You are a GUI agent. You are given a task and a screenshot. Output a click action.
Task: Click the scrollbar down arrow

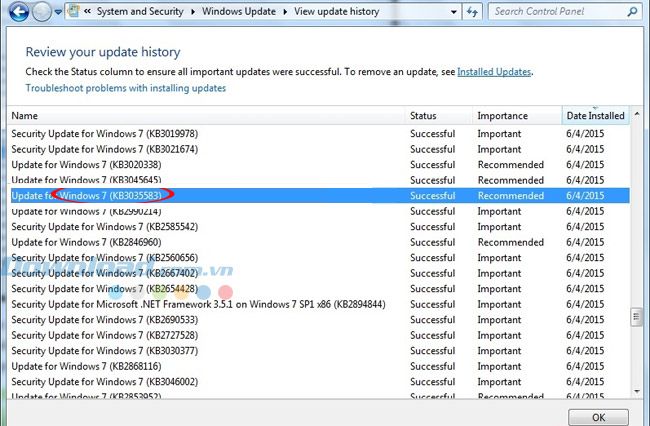pos(637,391)
